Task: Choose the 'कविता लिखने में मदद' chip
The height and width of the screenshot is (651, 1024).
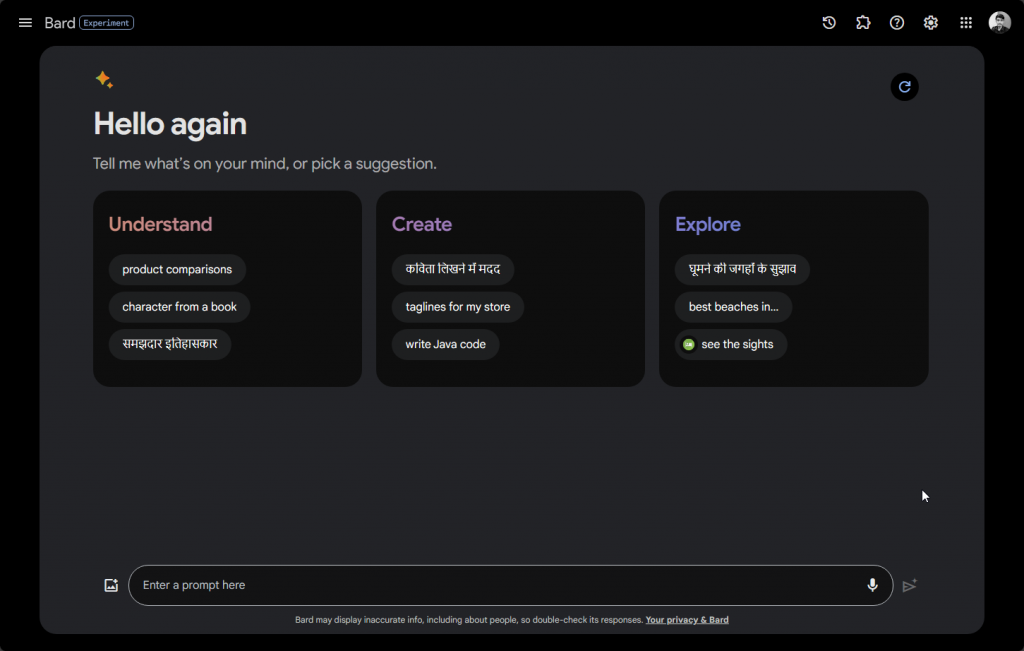Action: tap(453, 270)
